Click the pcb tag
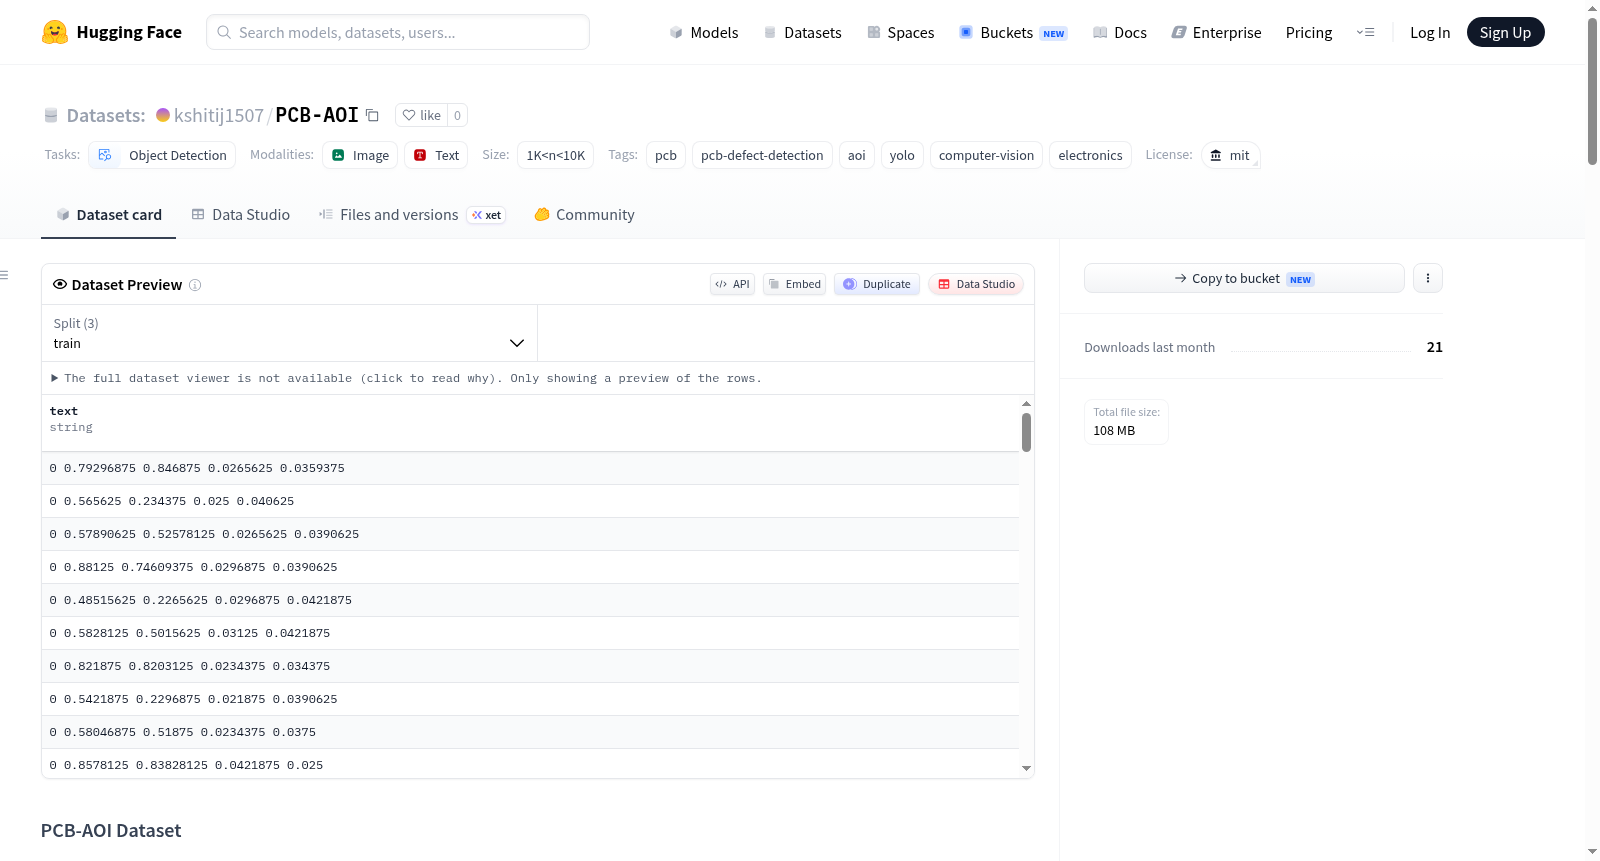Screen dimensions: 1600x861 click(x=666, y=155)
